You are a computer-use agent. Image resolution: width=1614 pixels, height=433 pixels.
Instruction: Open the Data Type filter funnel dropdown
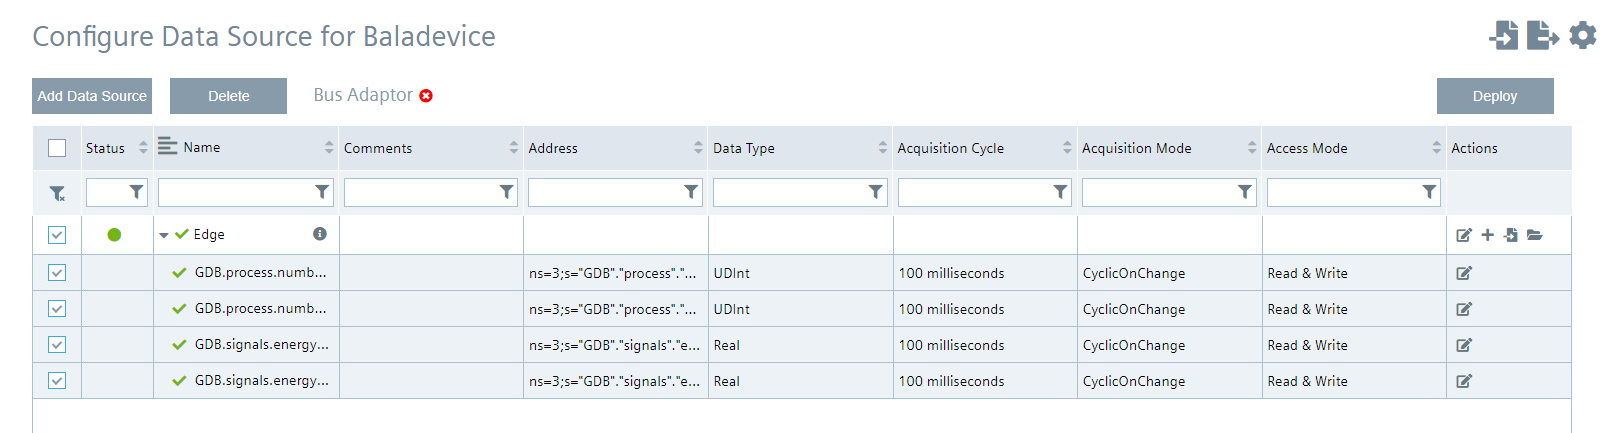point(876,192)
